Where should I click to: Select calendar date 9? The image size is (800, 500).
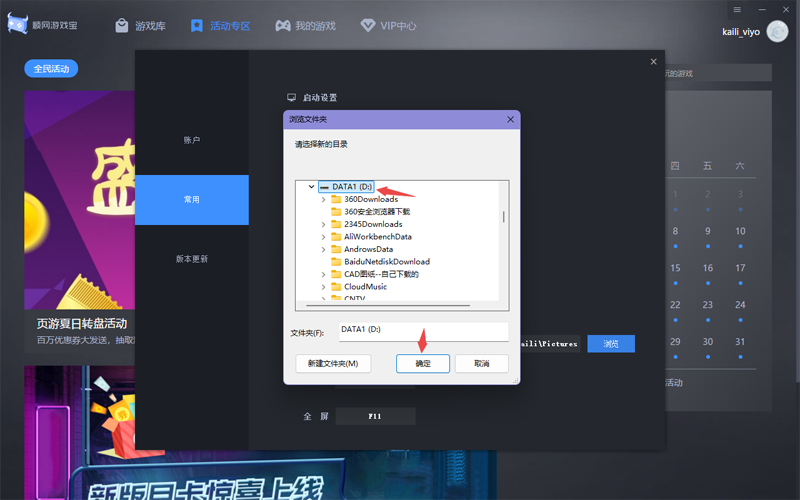click(x=708, y=231)
